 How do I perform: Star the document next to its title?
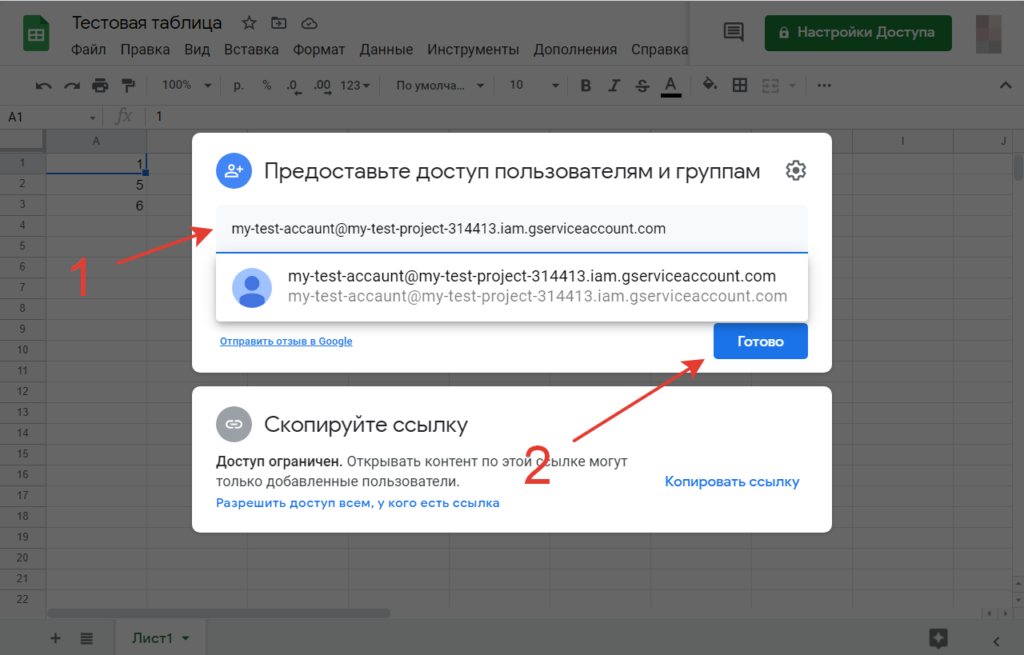click(249, 23)
